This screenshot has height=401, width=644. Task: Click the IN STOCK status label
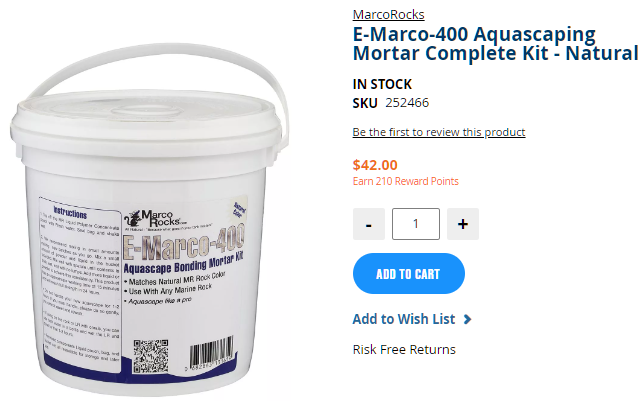coord(382,84)
